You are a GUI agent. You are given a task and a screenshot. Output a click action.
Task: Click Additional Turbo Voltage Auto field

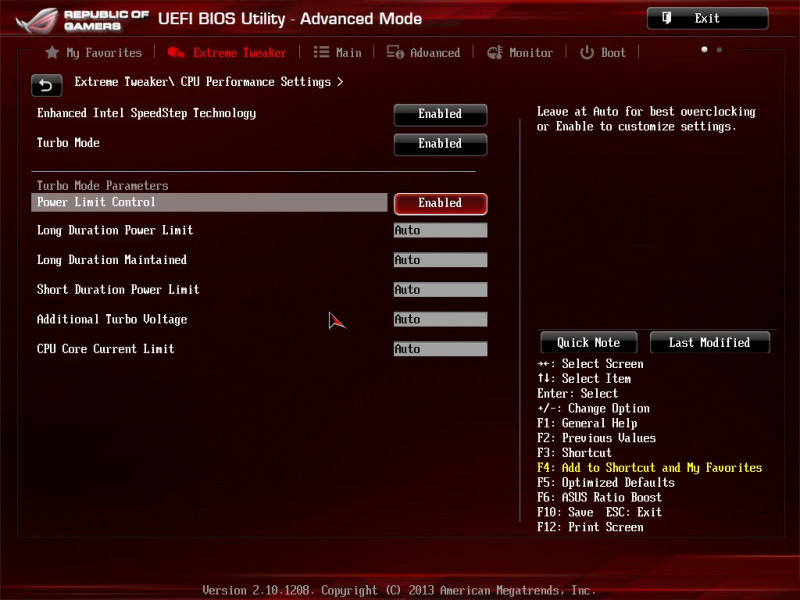point(440,319)
